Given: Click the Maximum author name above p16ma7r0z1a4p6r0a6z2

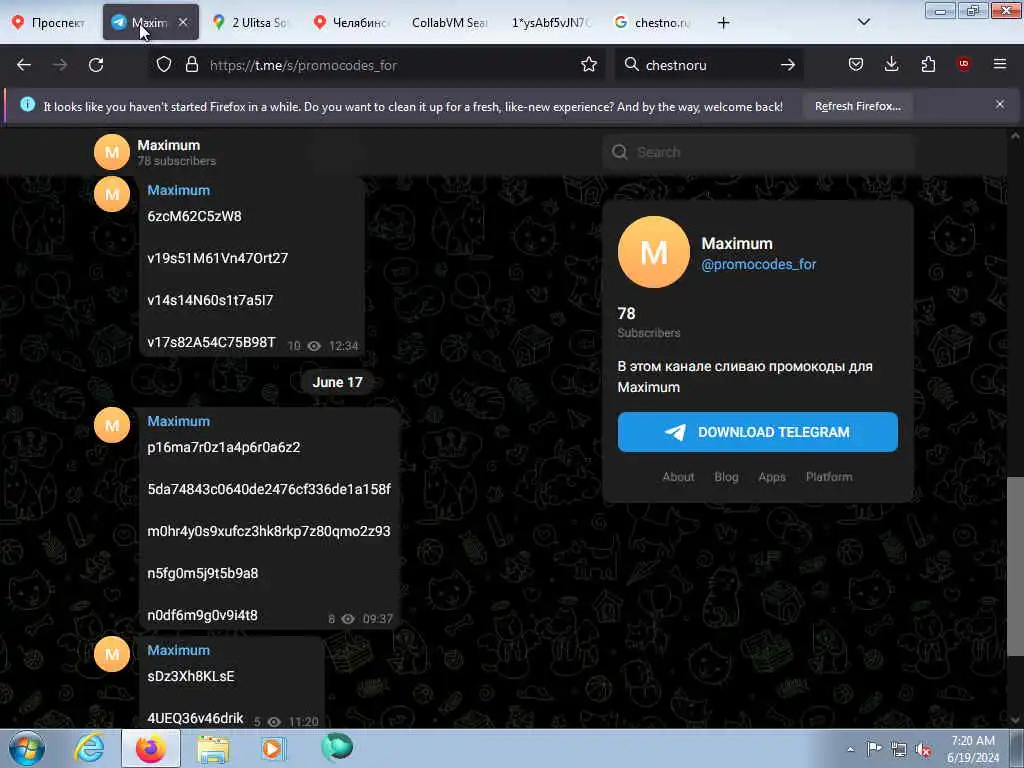Looking at the screenshot, I should (178, 421).
